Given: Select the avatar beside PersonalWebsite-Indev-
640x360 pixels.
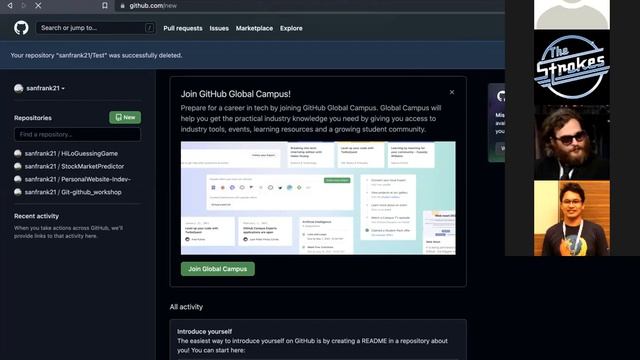Looking at the screenshot, I should tap(18, 179).
